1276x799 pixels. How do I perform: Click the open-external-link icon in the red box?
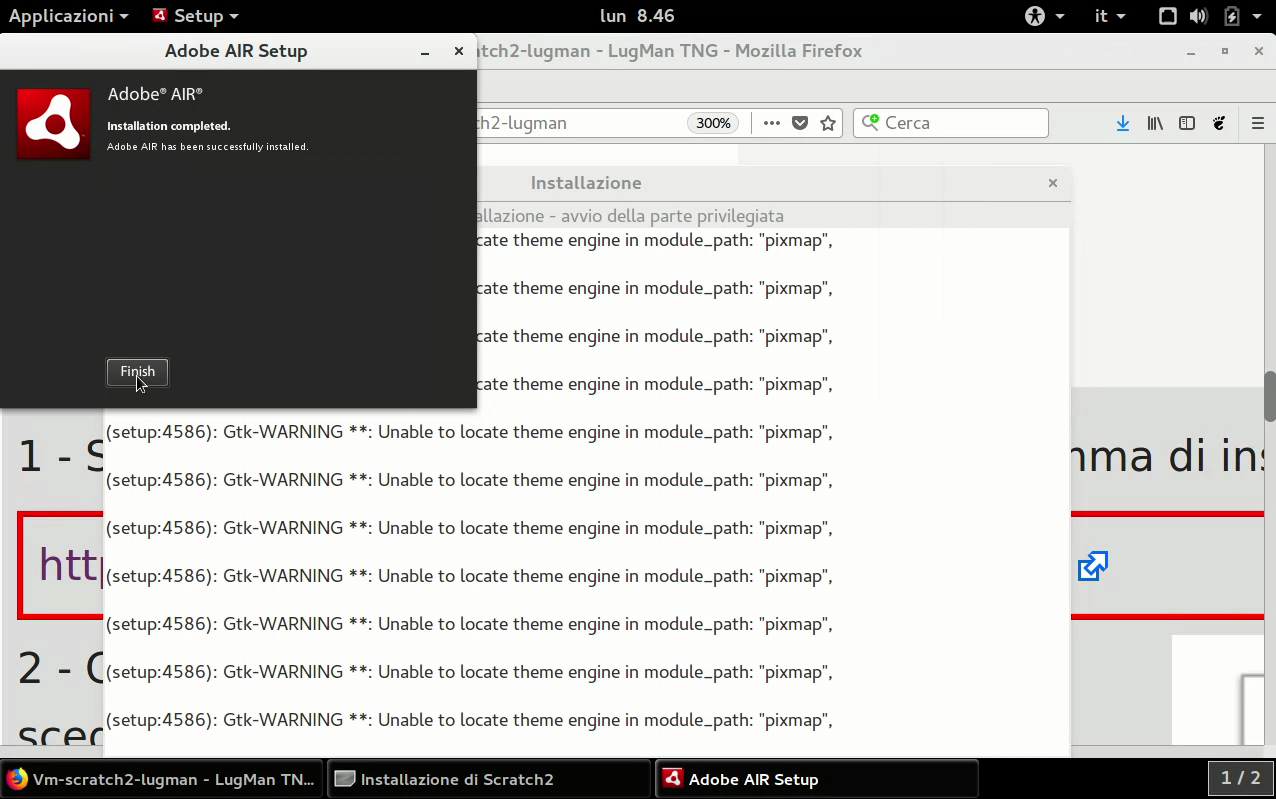(x=1092, y=566)
